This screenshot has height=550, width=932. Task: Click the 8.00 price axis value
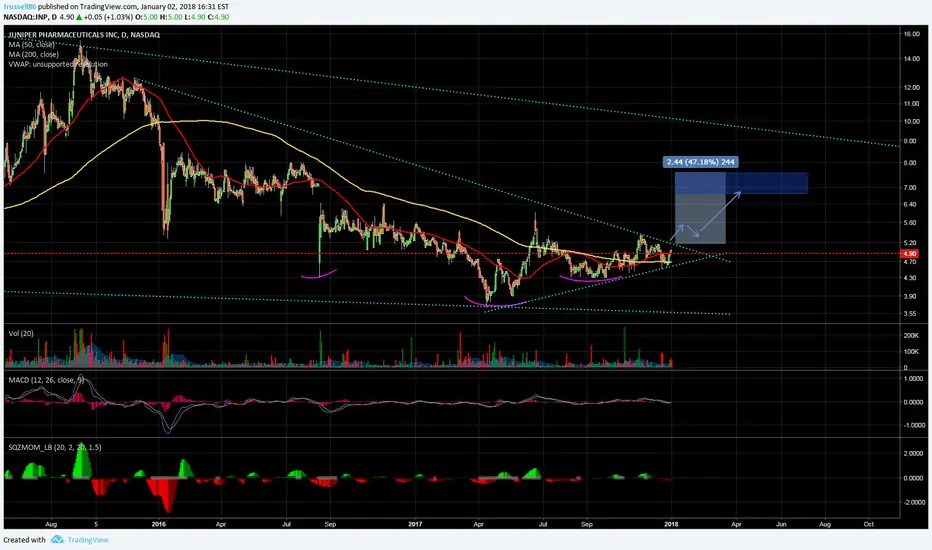coord(909,163)
